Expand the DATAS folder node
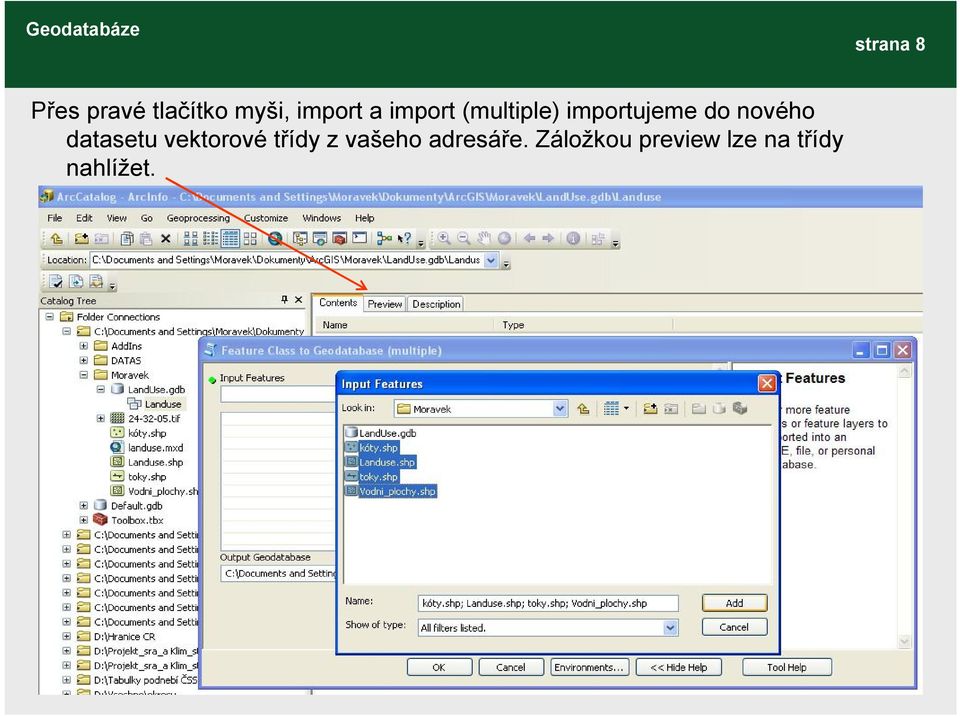The image size is (960, 716). 84,360
